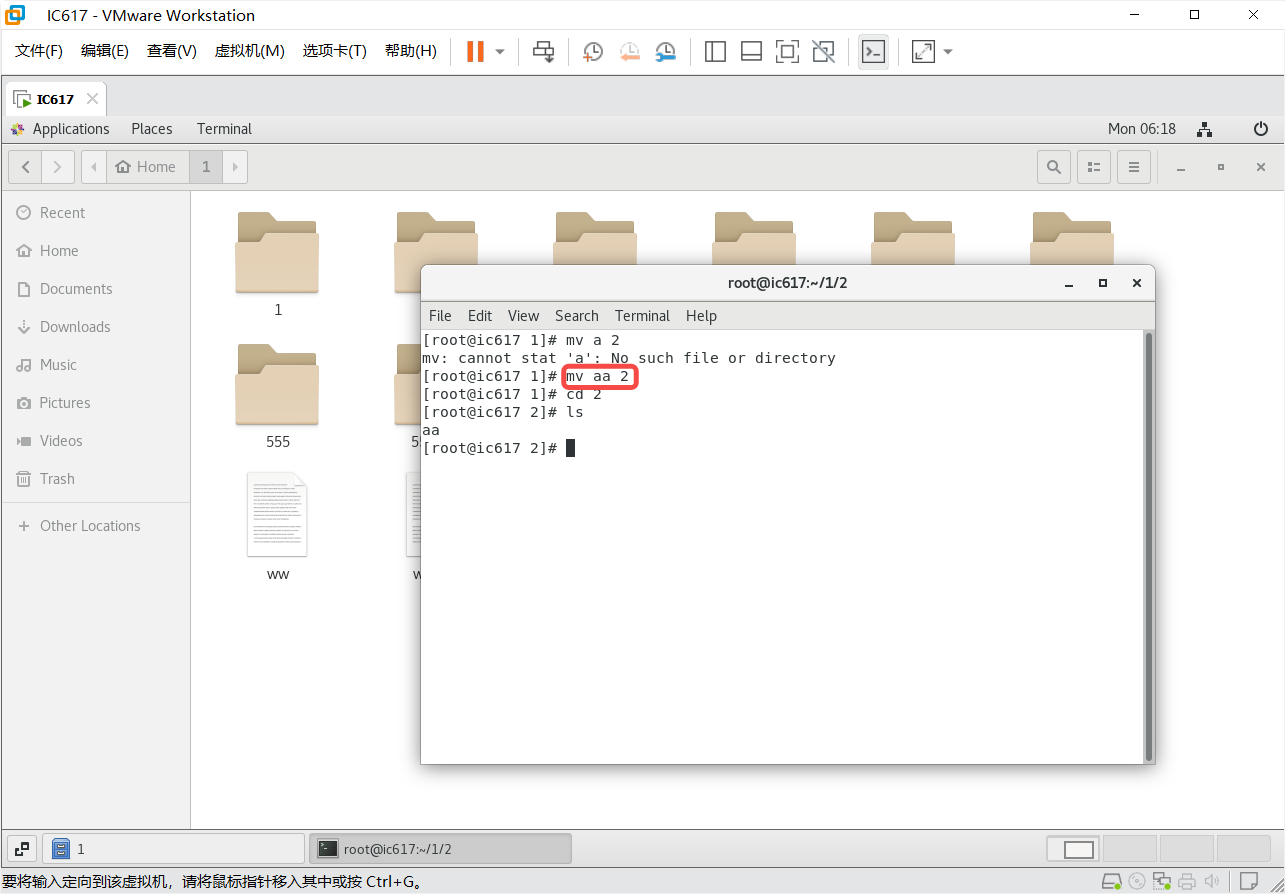
Task: Open the snapshot manager icon
Action: tap(665, 51)
